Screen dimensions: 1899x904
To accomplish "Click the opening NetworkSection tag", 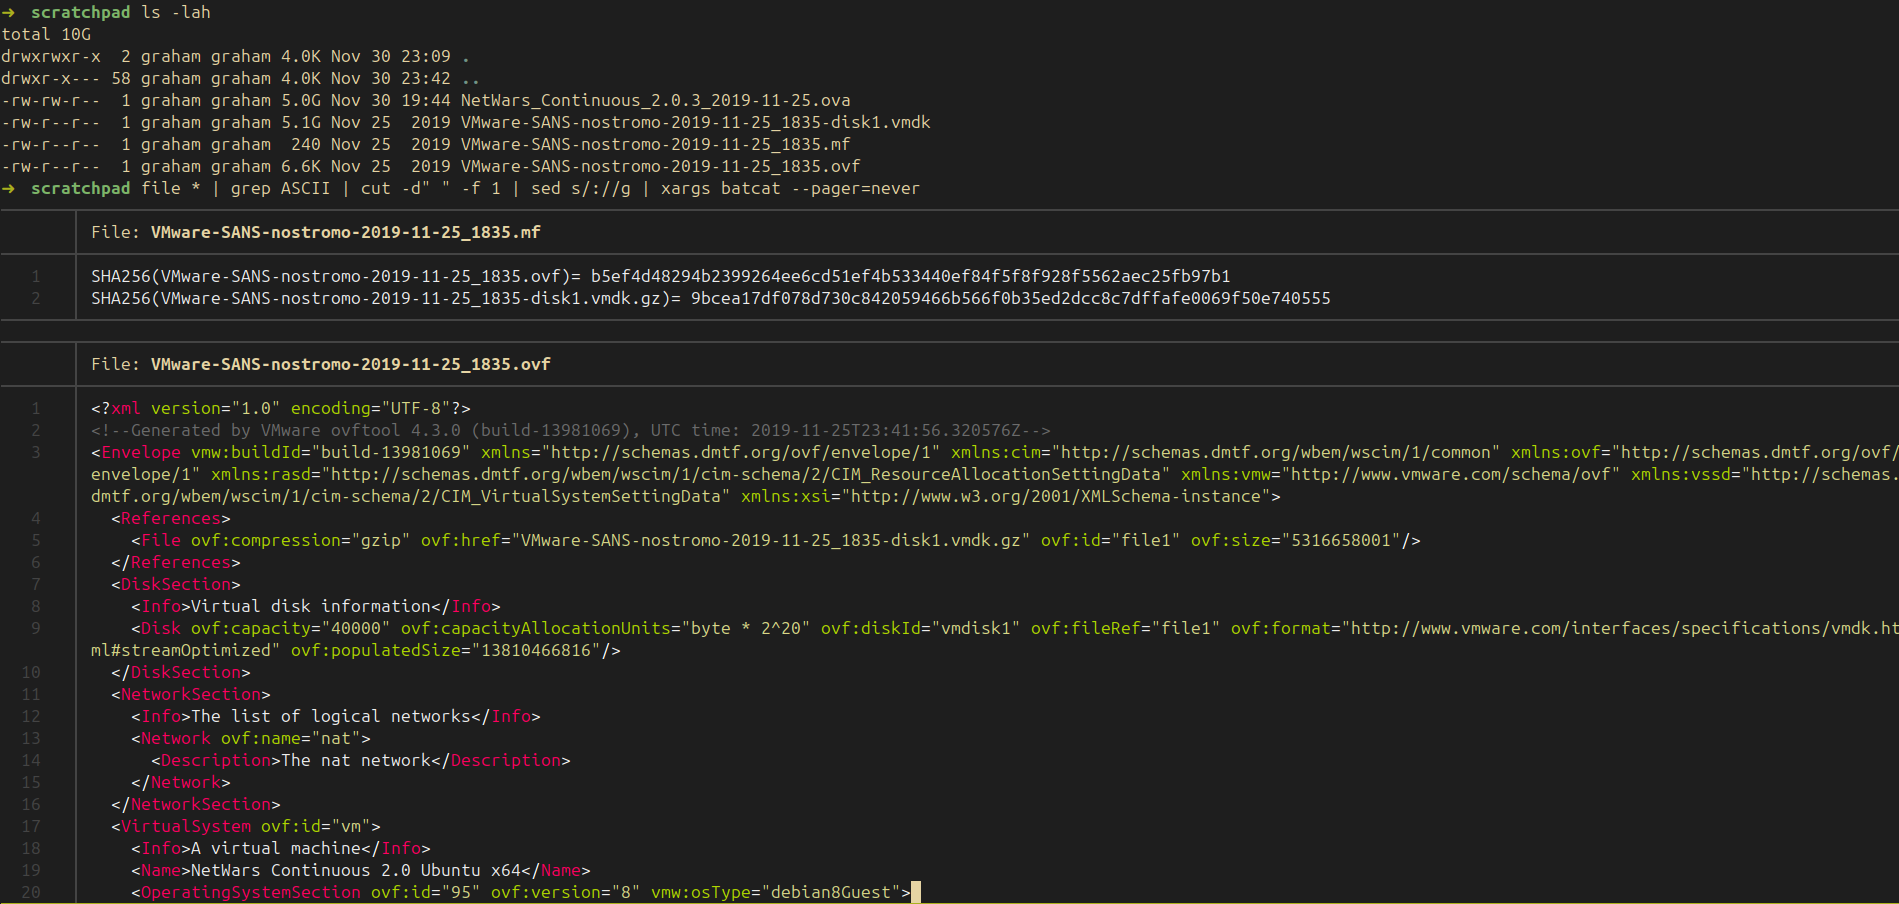I will (191, 695).
